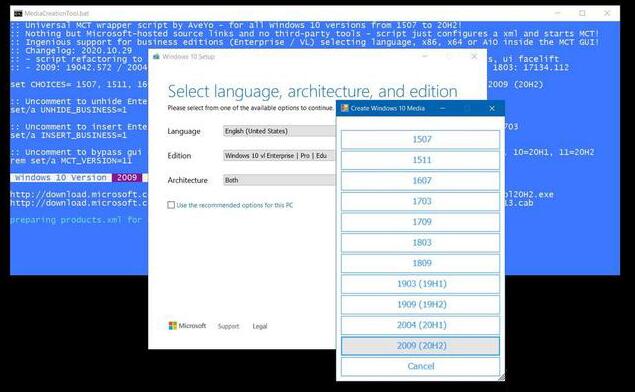Open the Language dropdown in Windows 10 Setup
The height and width of the screenshot is (392, 635).
coord(279,131)
